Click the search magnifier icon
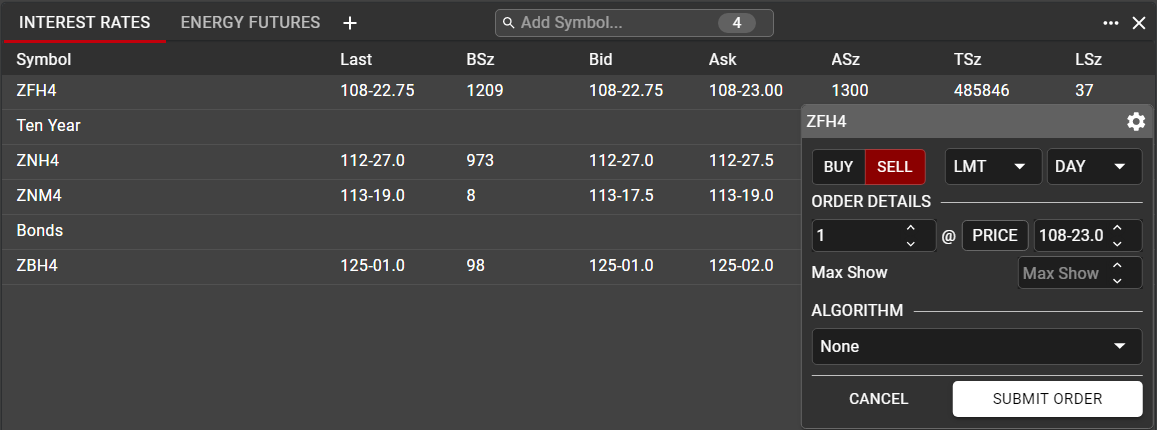 509,23
